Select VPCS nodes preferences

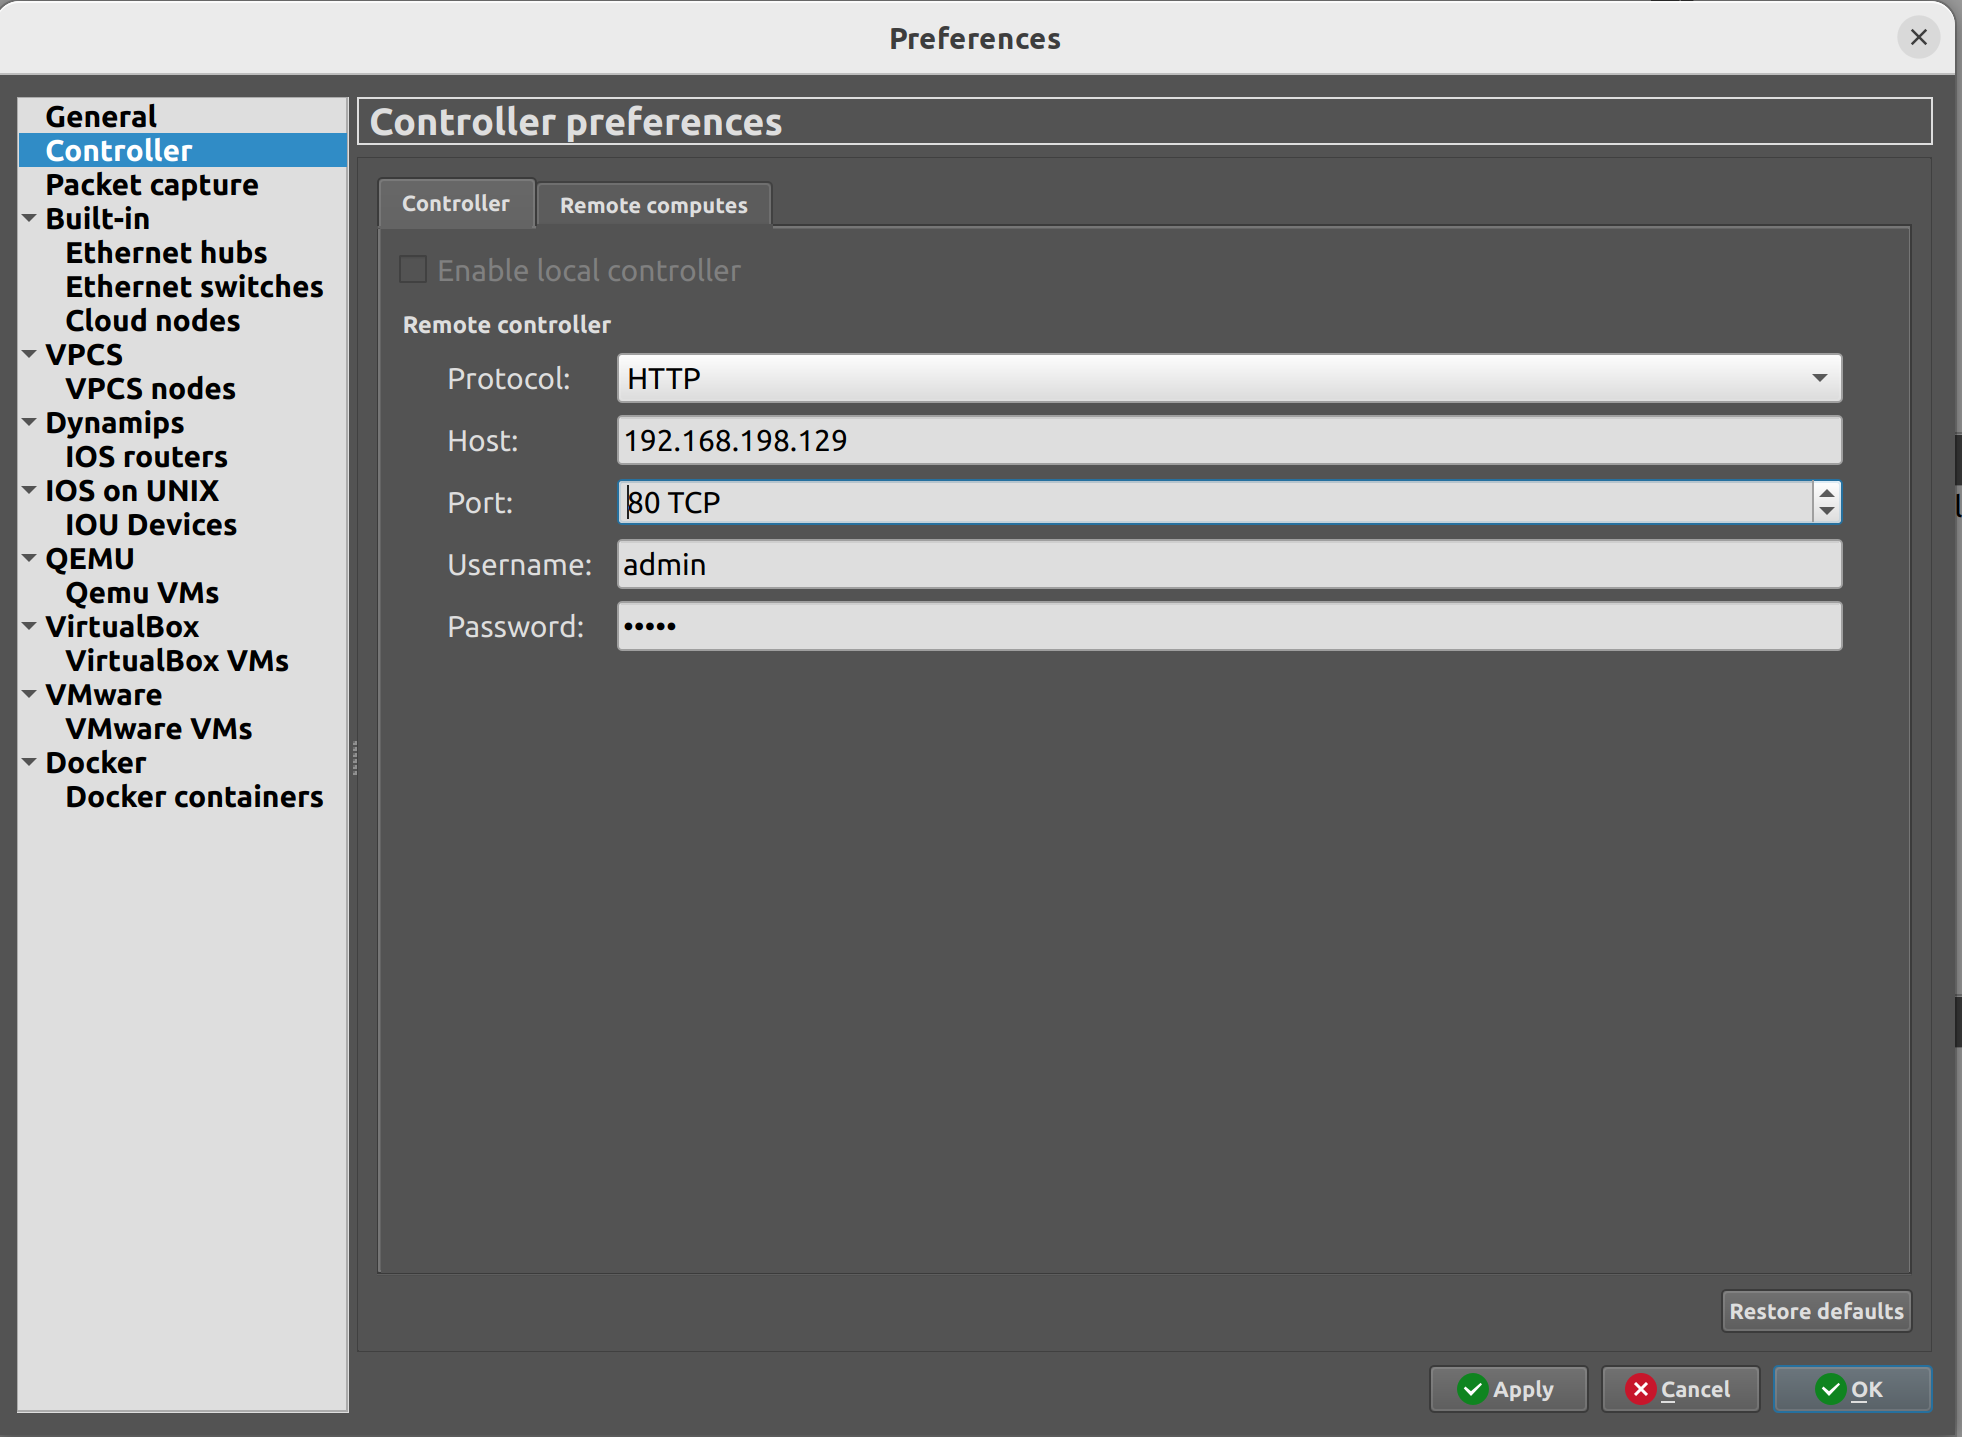[150, 388]
